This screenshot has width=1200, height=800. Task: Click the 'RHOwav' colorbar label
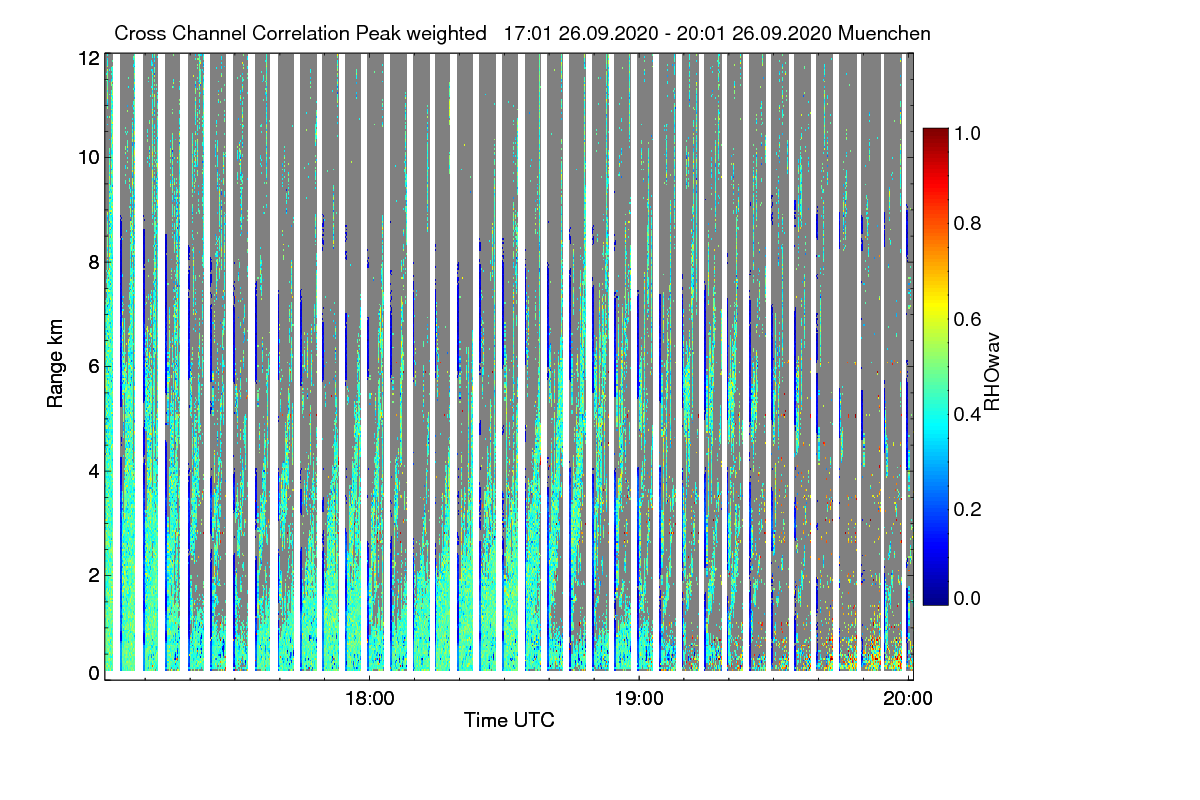click(993, 372)
